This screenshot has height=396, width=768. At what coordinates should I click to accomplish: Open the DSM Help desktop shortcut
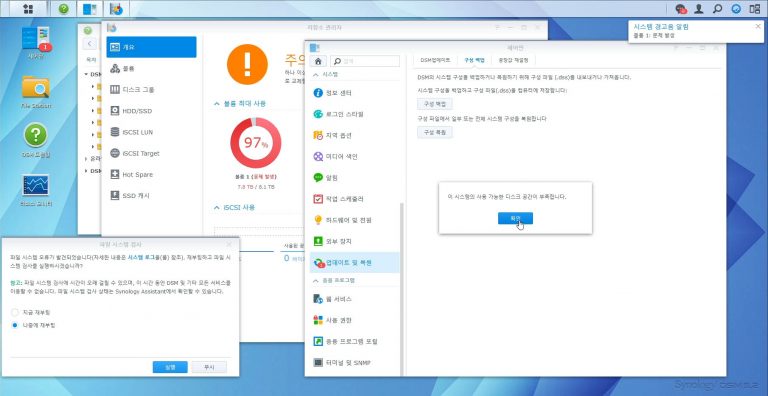click(x=36, y=141)
